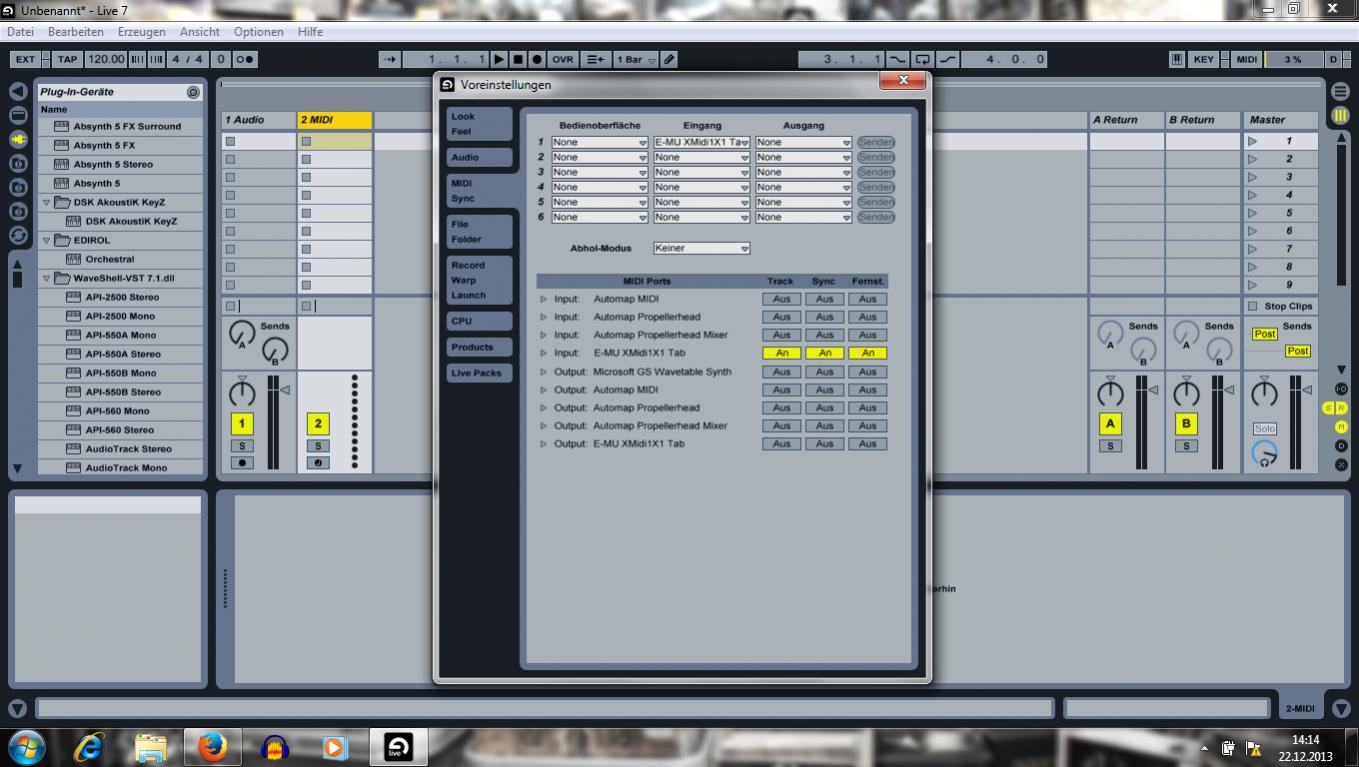Toggle Sync for Input E-MU XMidi1X1 Tab
Viewport: 1359px width, 767px height.
[x=824, y=353]
